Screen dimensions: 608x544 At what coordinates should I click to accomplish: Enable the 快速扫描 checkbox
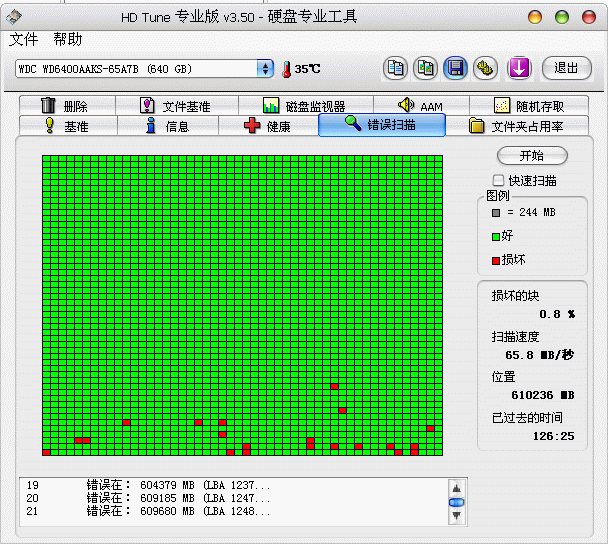pos(498,180)
